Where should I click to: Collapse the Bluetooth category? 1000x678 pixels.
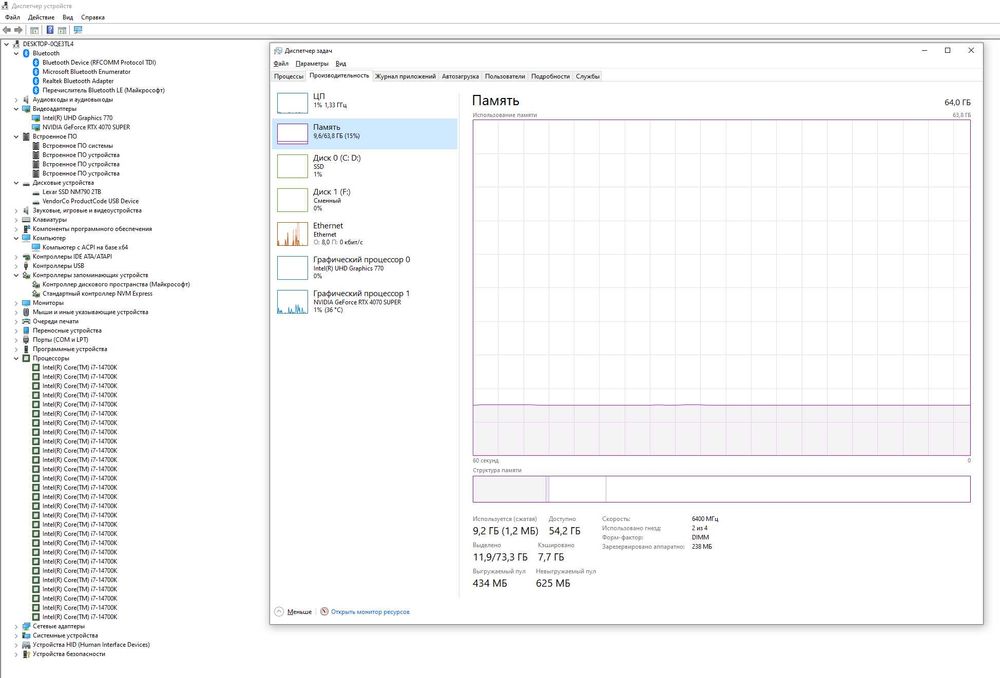(16, 54)
